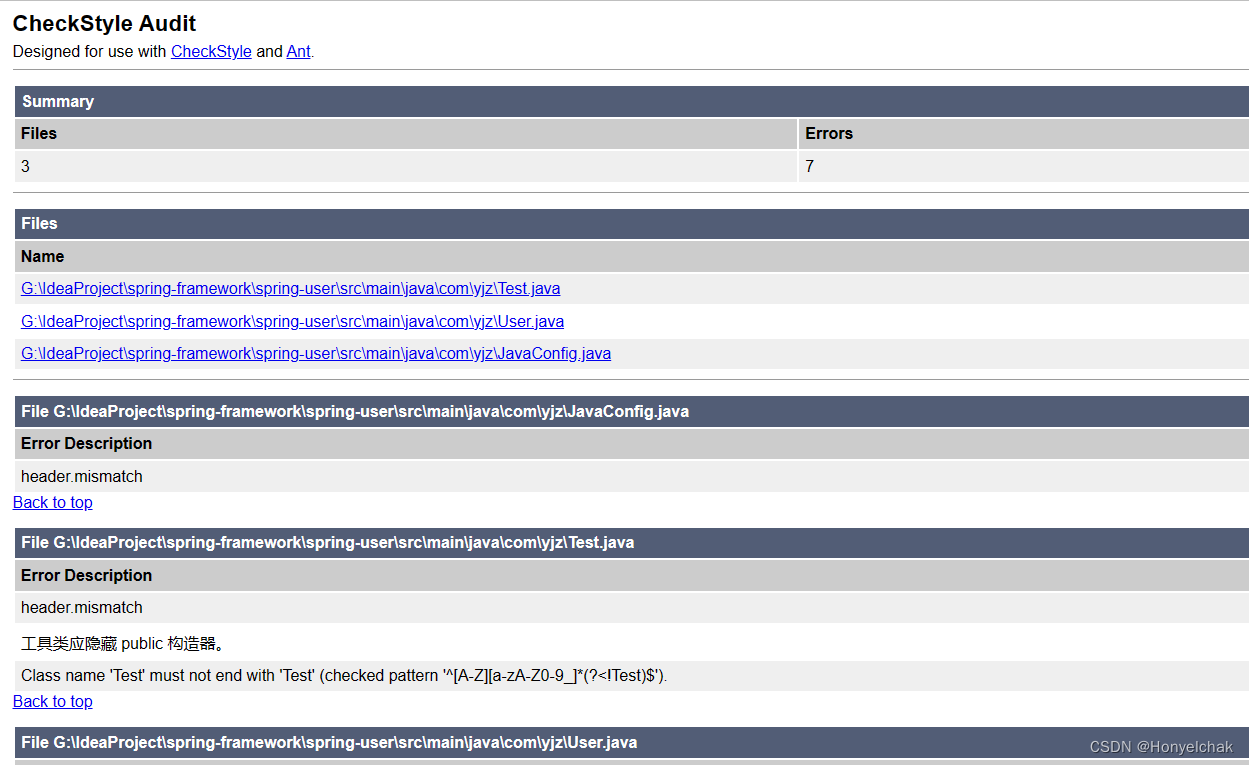This screenshot has height=765, width=1249.
Task: Select the header.mismatch error for JavaConfig.java
Action: pyautogui.click(x=82, y=476)
